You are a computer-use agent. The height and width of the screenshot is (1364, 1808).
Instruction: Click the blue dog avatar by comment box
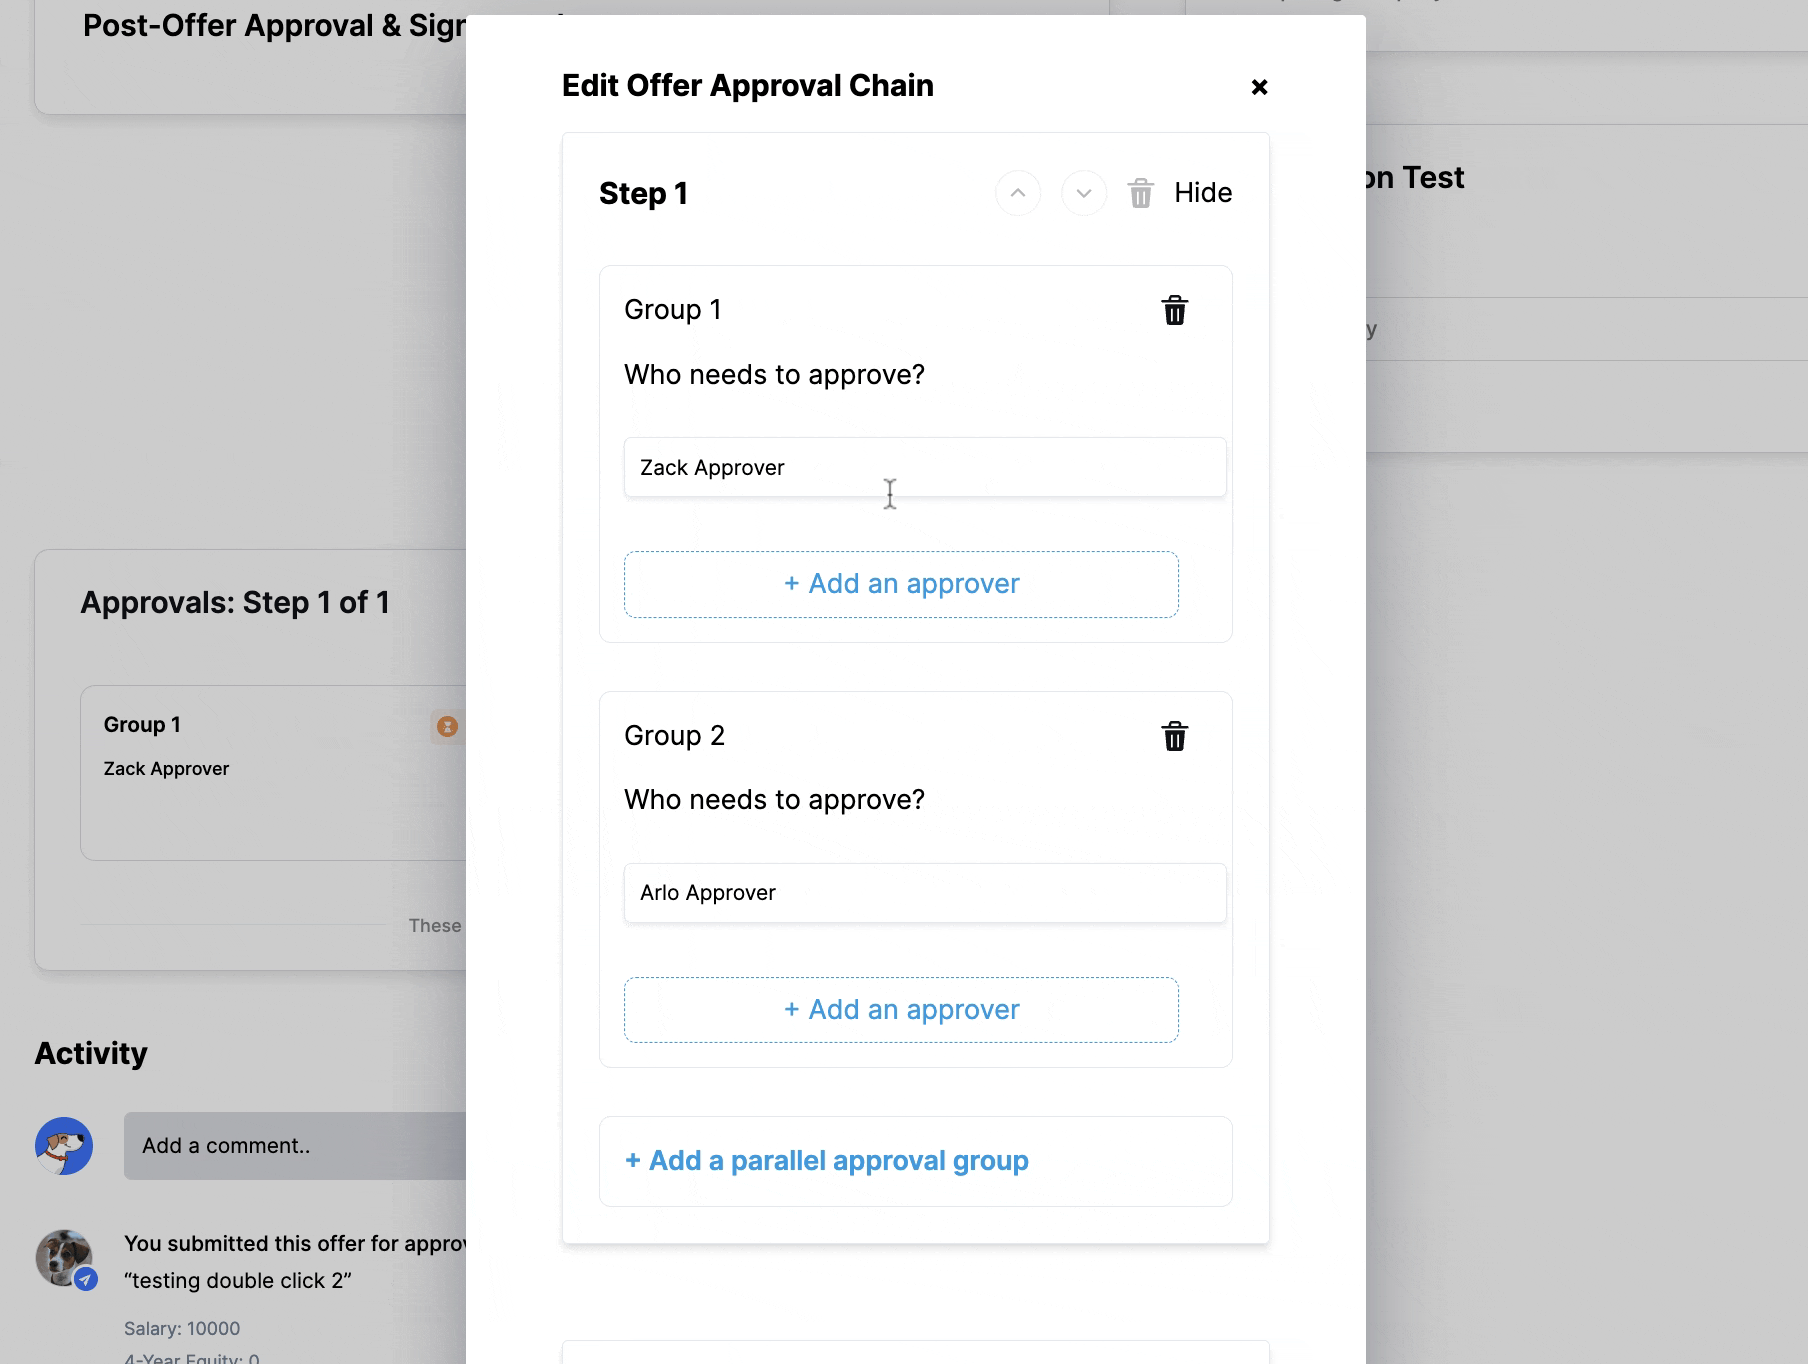tap(64, 1146)
